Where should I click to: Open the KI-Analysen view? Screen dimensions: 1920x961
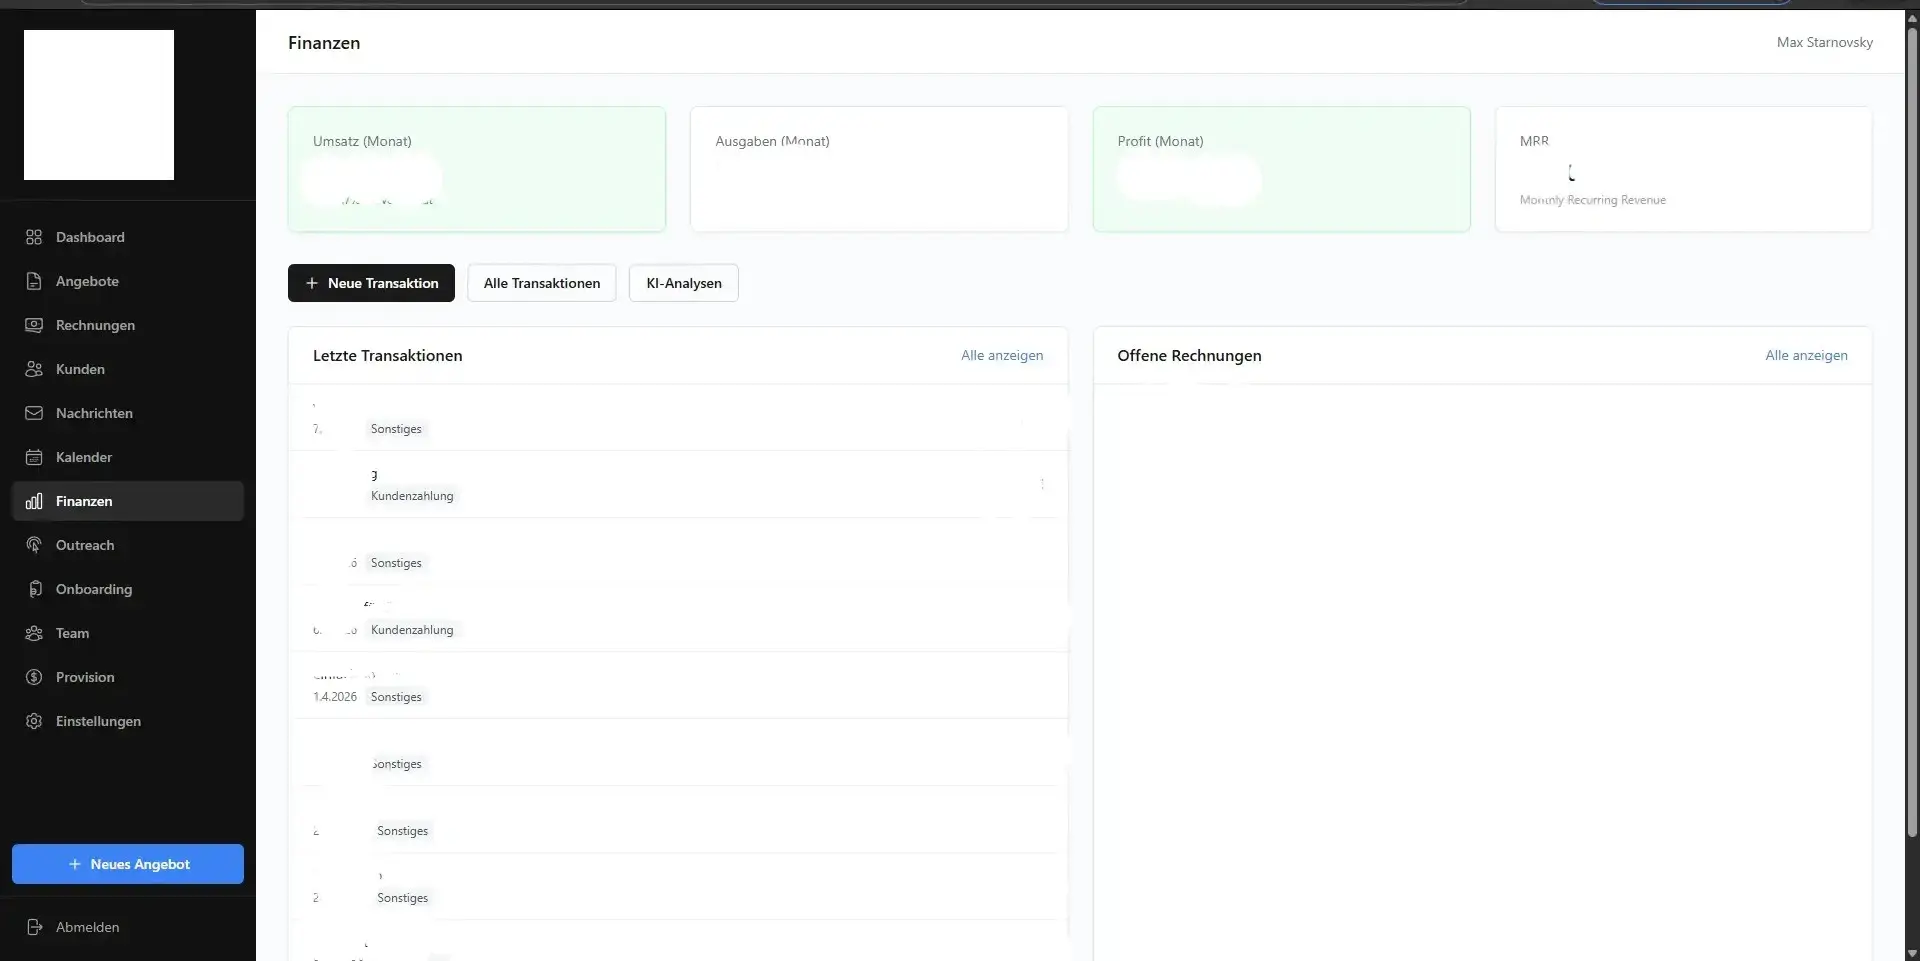pos(683,283)
